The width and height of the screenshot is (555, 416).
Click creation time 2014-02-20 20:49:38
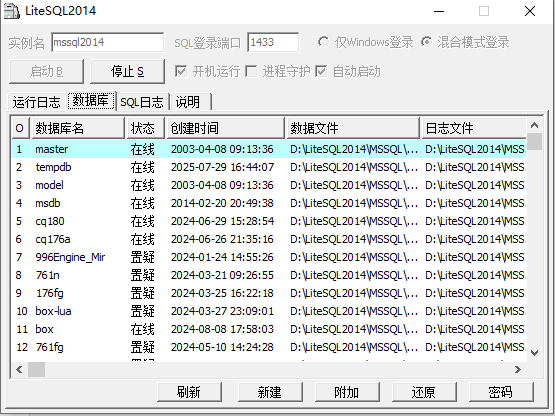[222, 203]
